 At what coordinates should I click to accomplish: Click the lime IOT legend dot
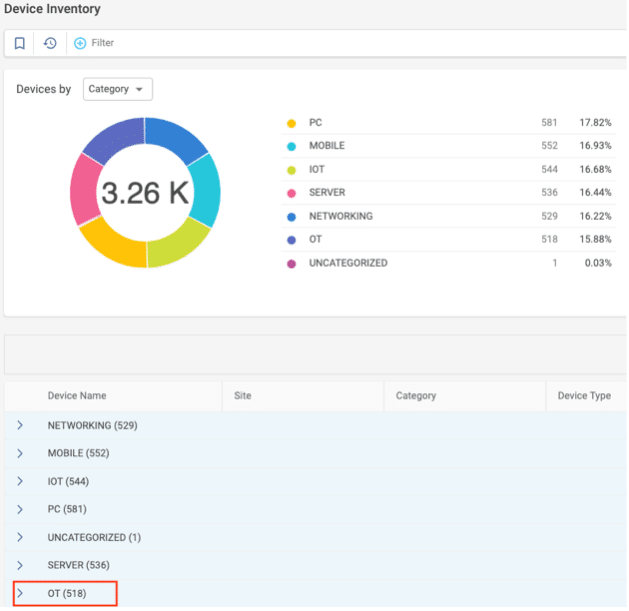click(292, 170)
